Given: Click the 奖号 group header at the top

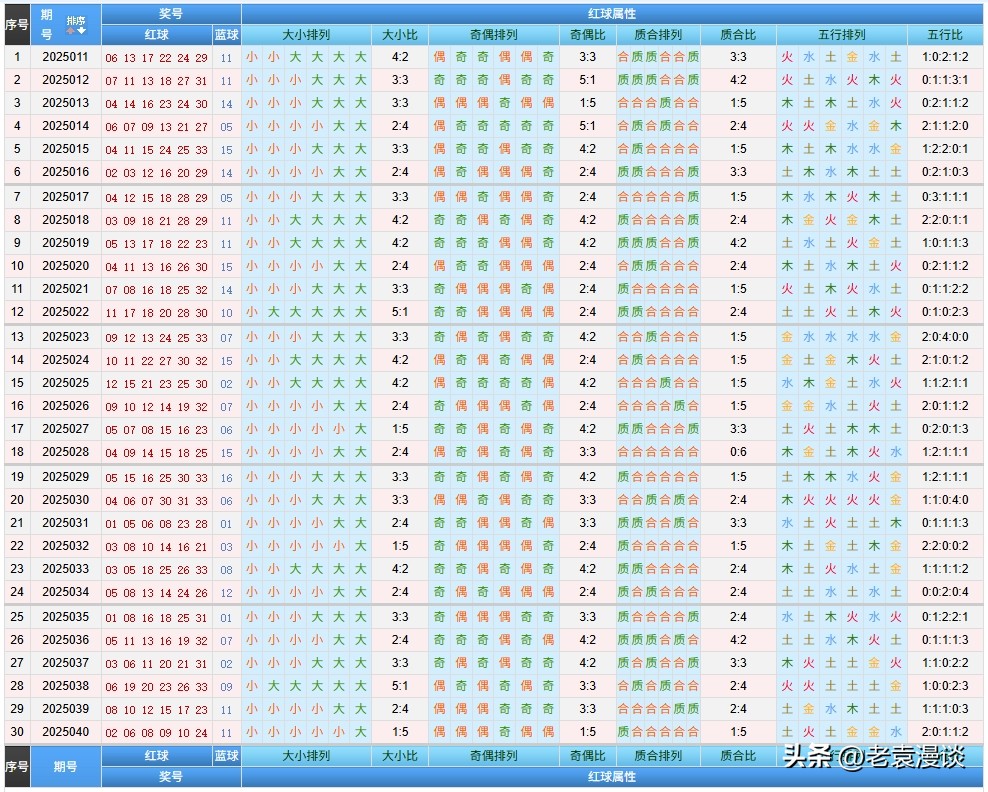Looking at the screenshot, I should click(x=171, y=13).
